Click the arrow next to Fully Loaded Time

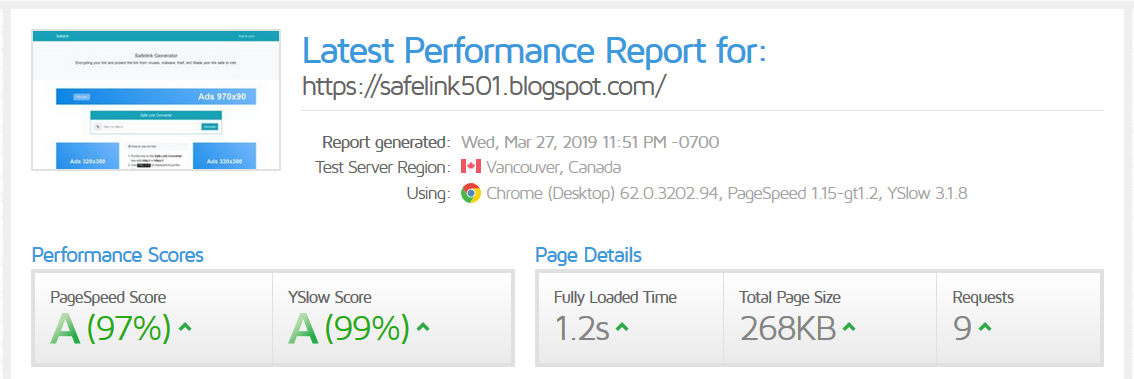point(621,328)
